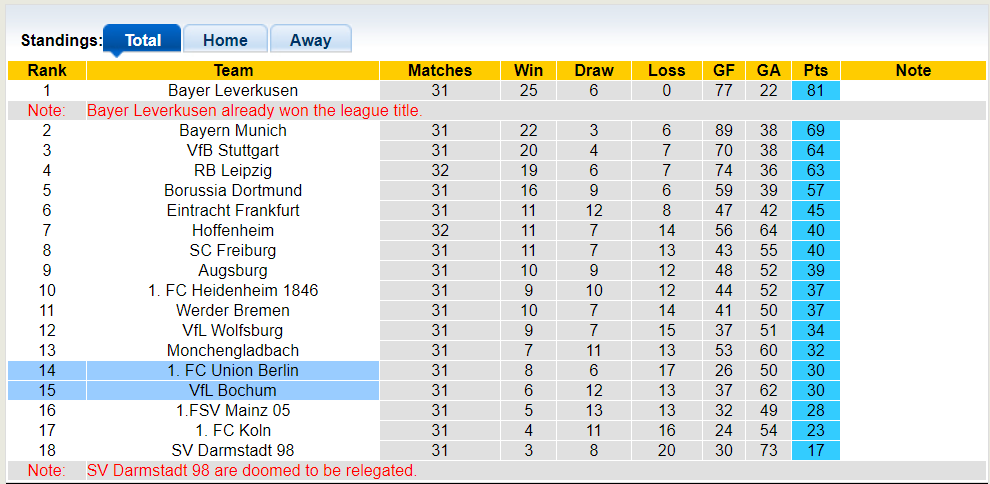This screenshot has height=484, width=990.
Task: Open SV Darmstadt 98 team link
Action: pos(233,450)
